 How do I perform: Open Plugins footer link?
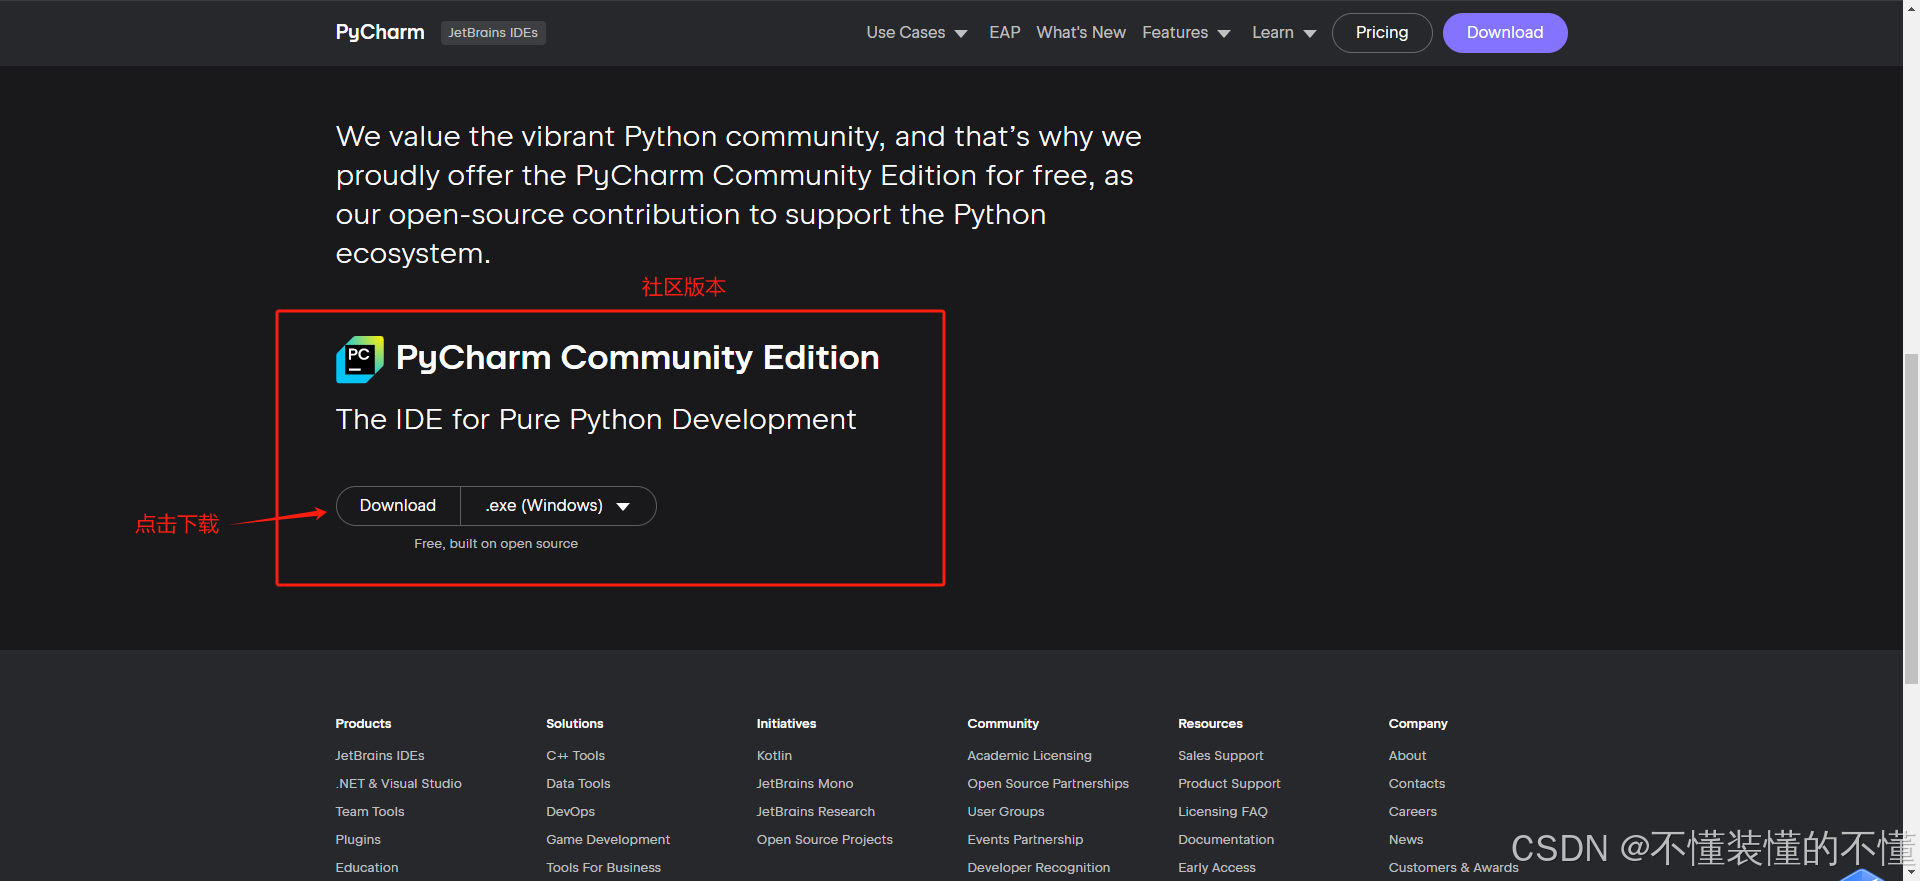click(358, 840)
